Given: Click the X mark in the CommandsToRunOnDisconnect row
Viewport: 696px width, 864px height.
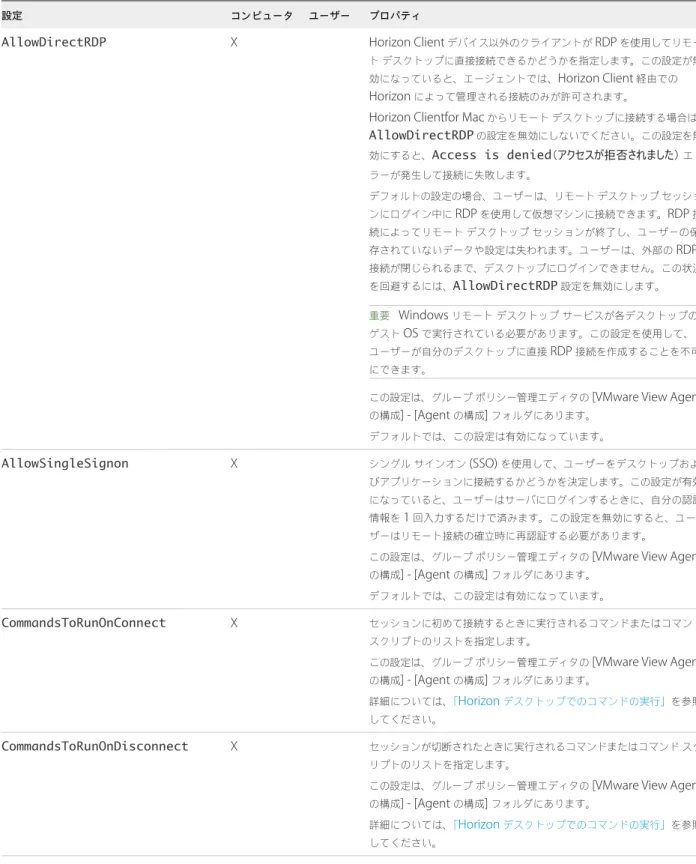Looking at the screenshot, I should coord(234,746).
